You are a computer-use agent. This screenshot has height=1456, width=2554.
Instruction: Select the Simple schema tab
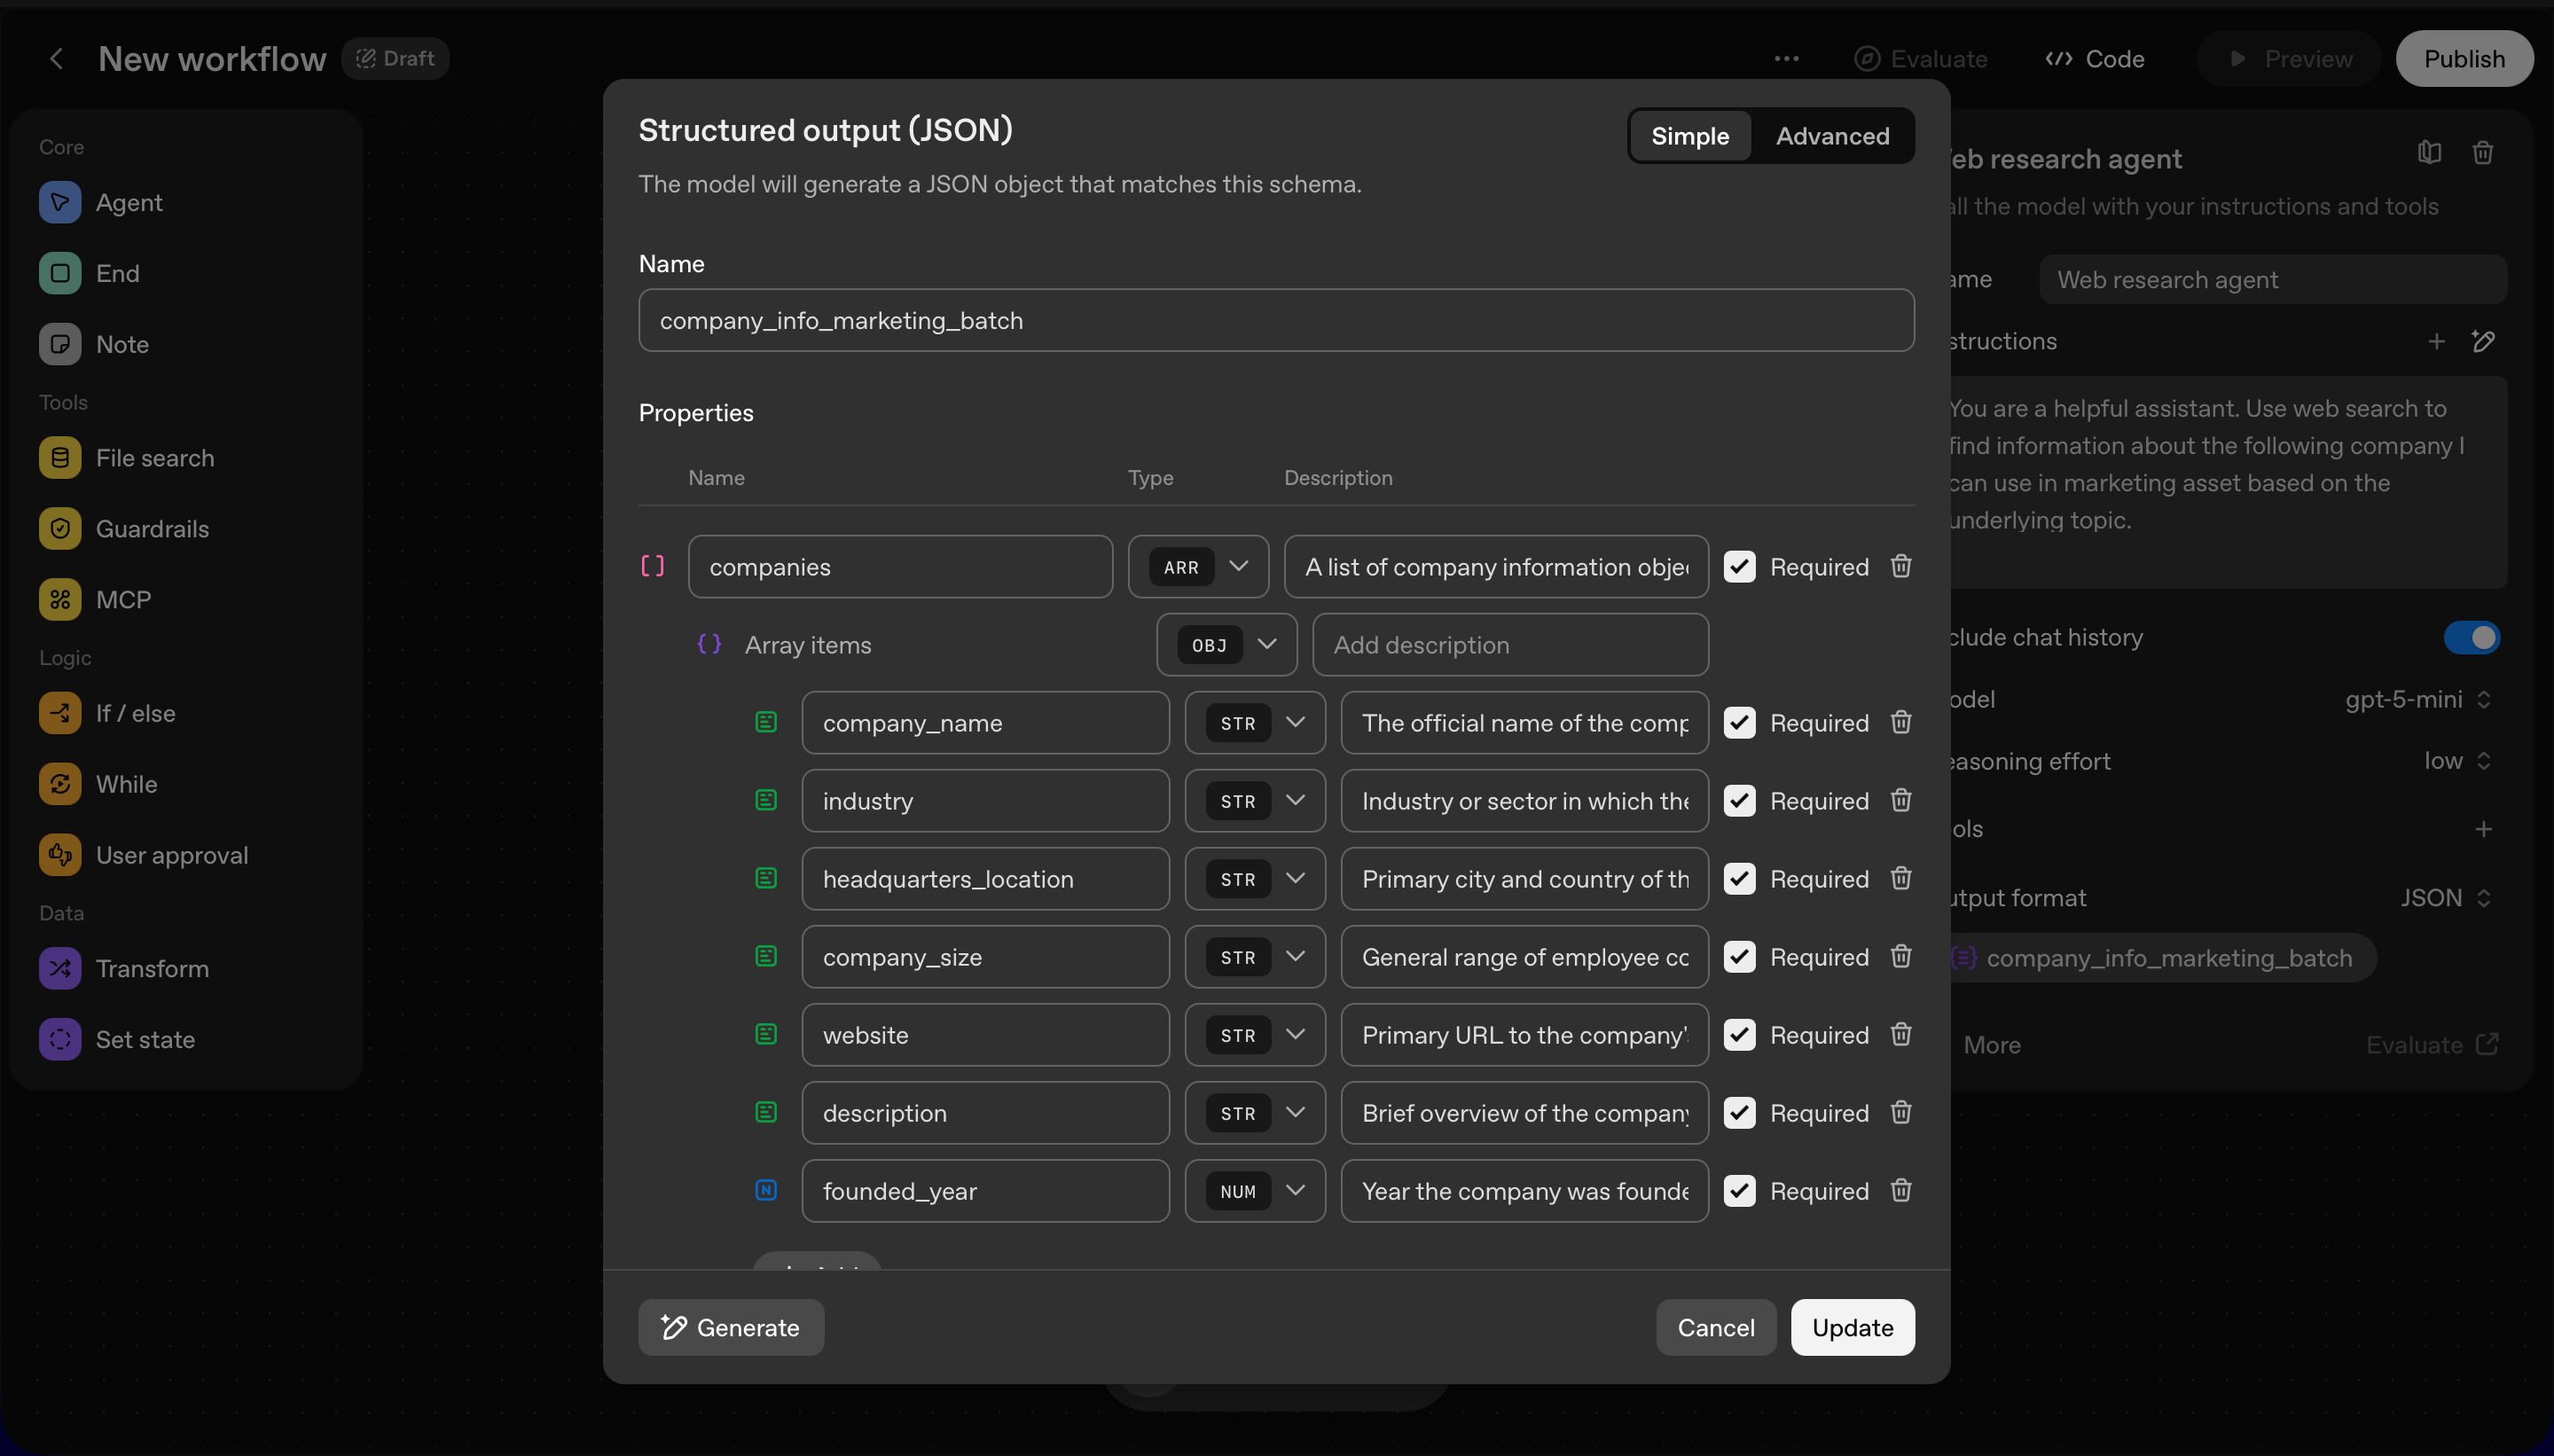pos(1689,136)
